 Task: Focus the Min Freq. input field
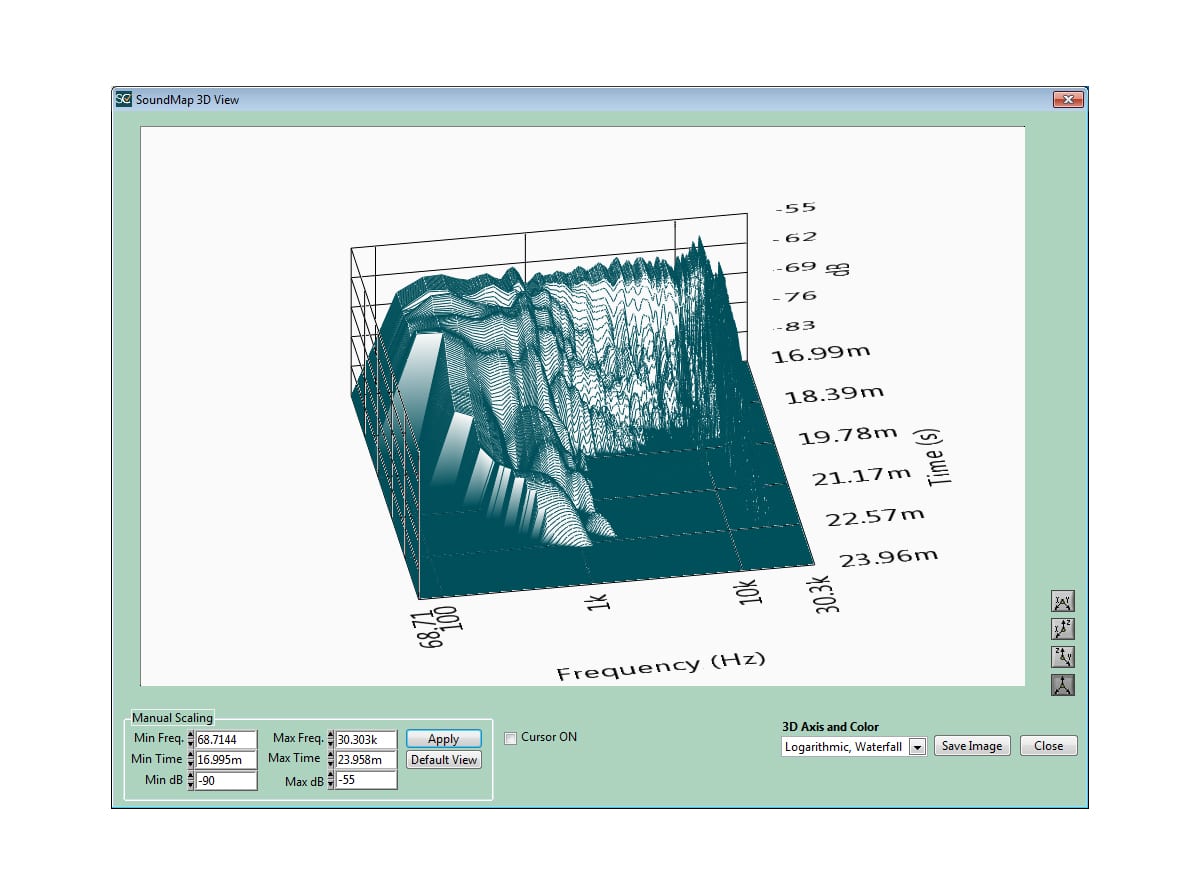point(226,740)
